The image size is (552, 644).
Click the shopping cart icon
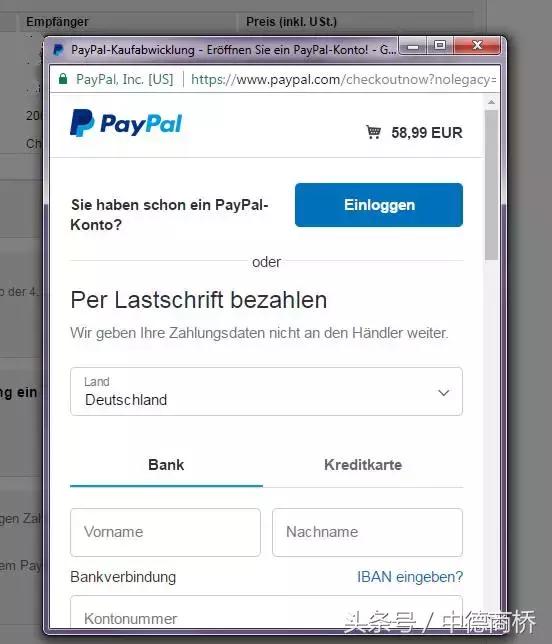click(373, 132)
